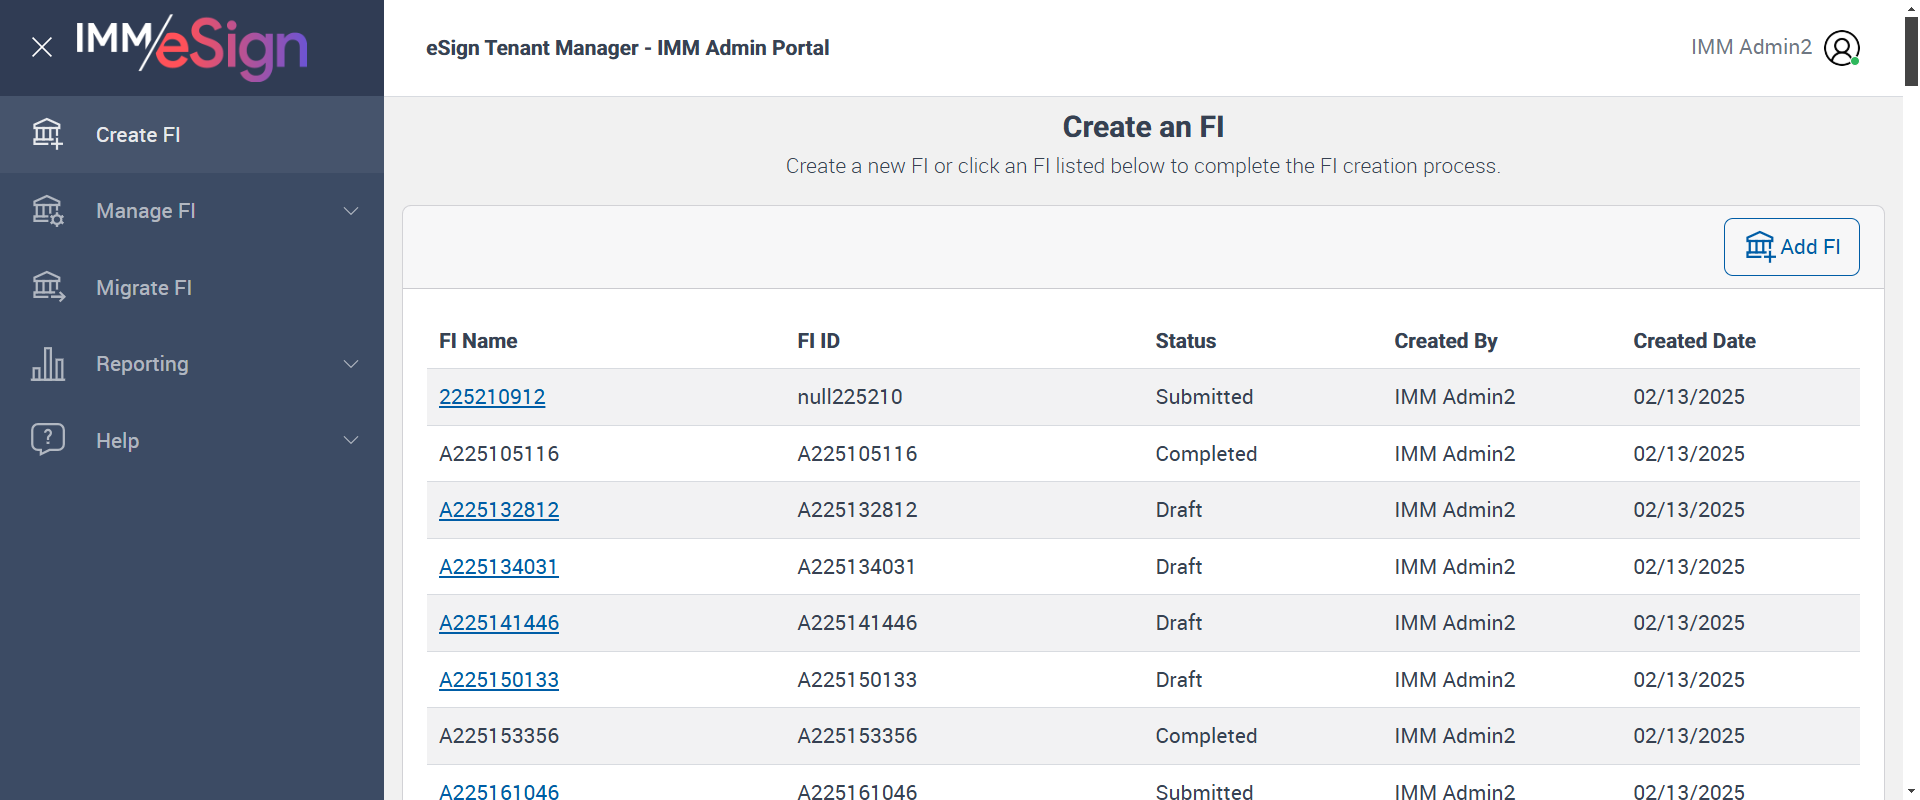Viewport: 1920px width, 800px height.
Task: Open draft FI link A225150133
Action: click(499, 680)
